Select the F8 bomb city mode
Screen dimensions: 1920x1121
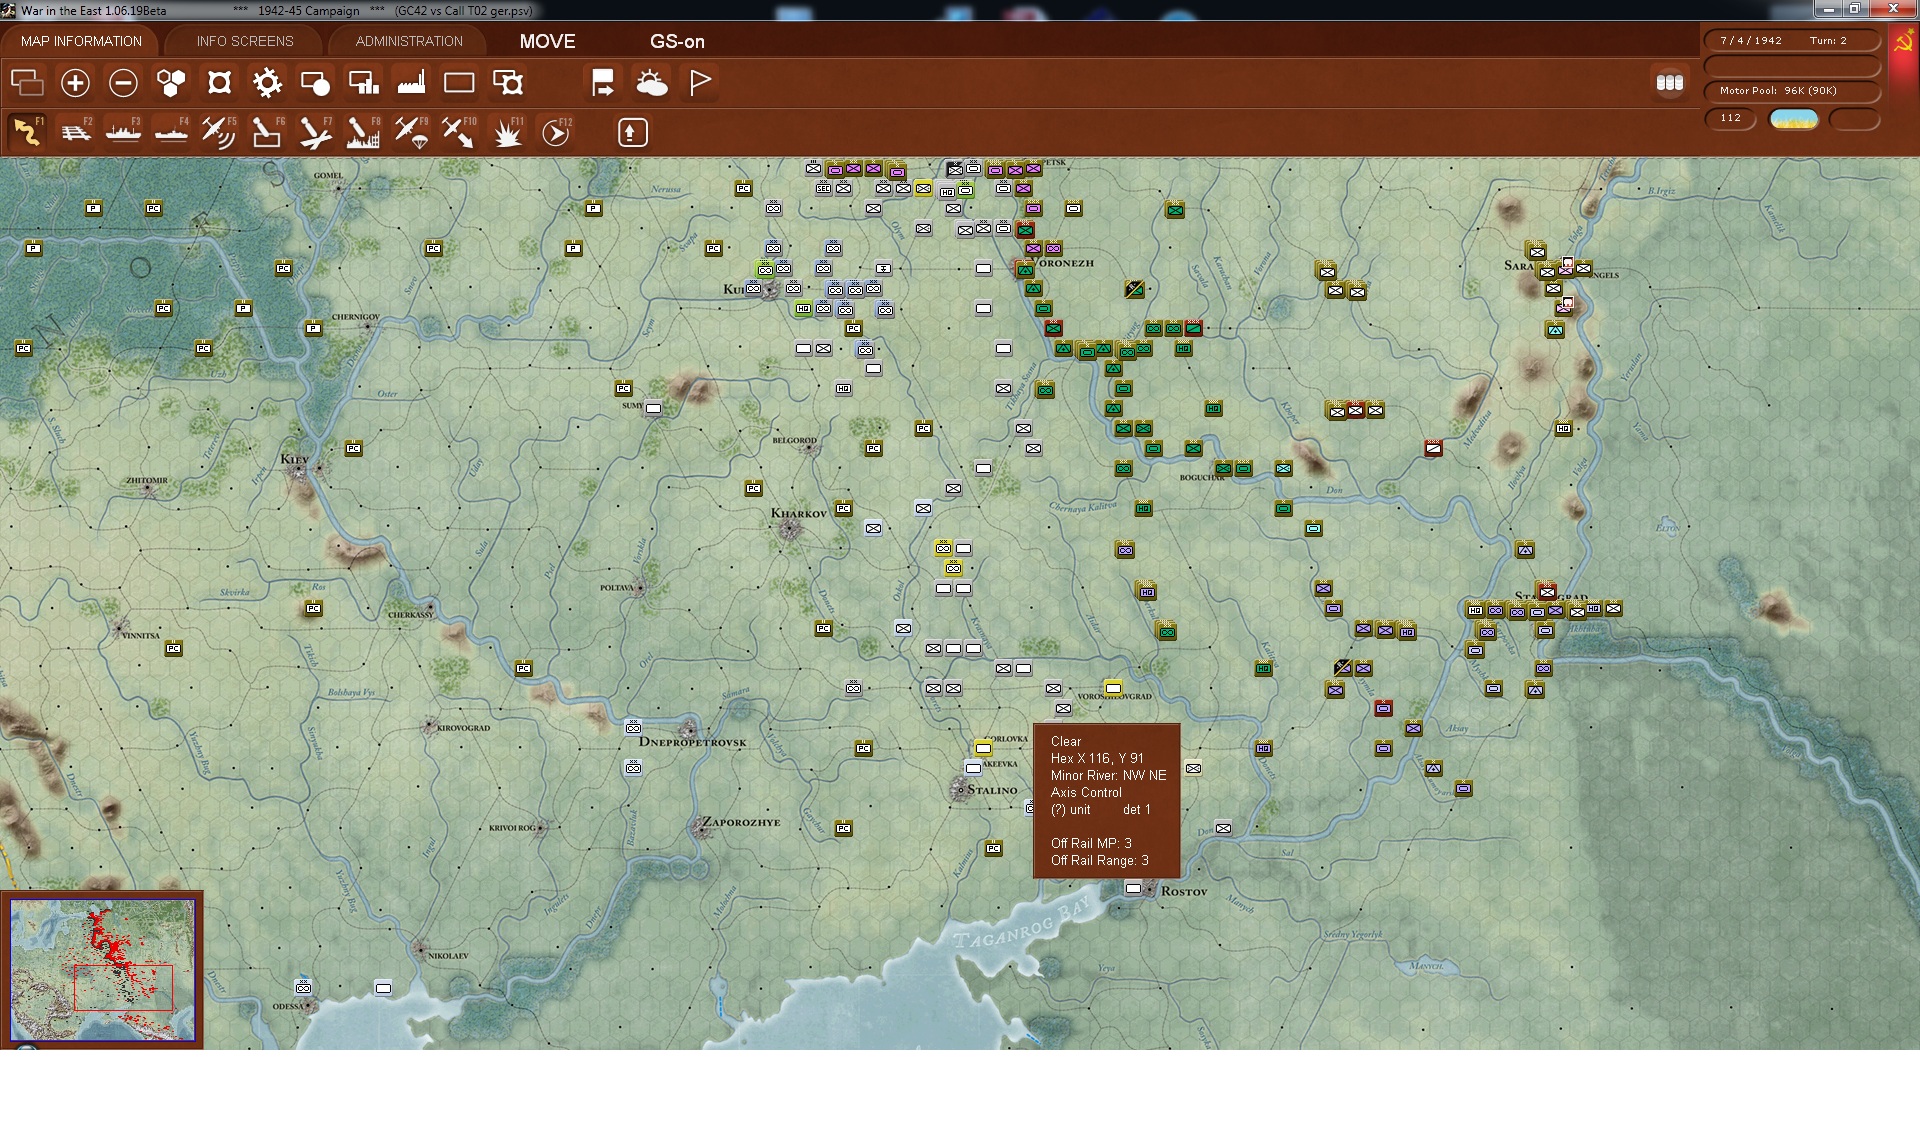coord(363,132)
